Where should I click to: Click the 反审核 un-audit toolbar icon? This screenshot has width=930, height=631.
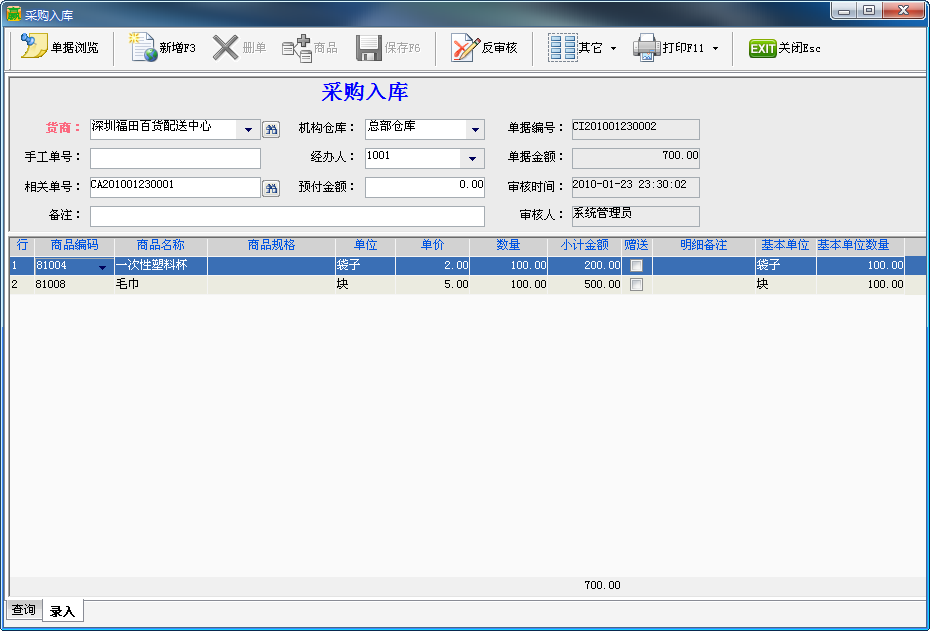point(466,48)
